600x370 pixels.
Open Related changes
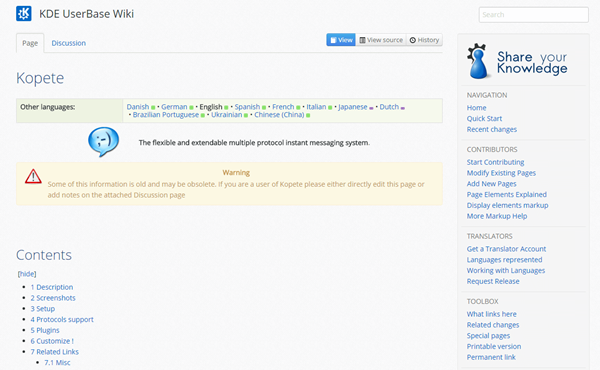(493, 325)
